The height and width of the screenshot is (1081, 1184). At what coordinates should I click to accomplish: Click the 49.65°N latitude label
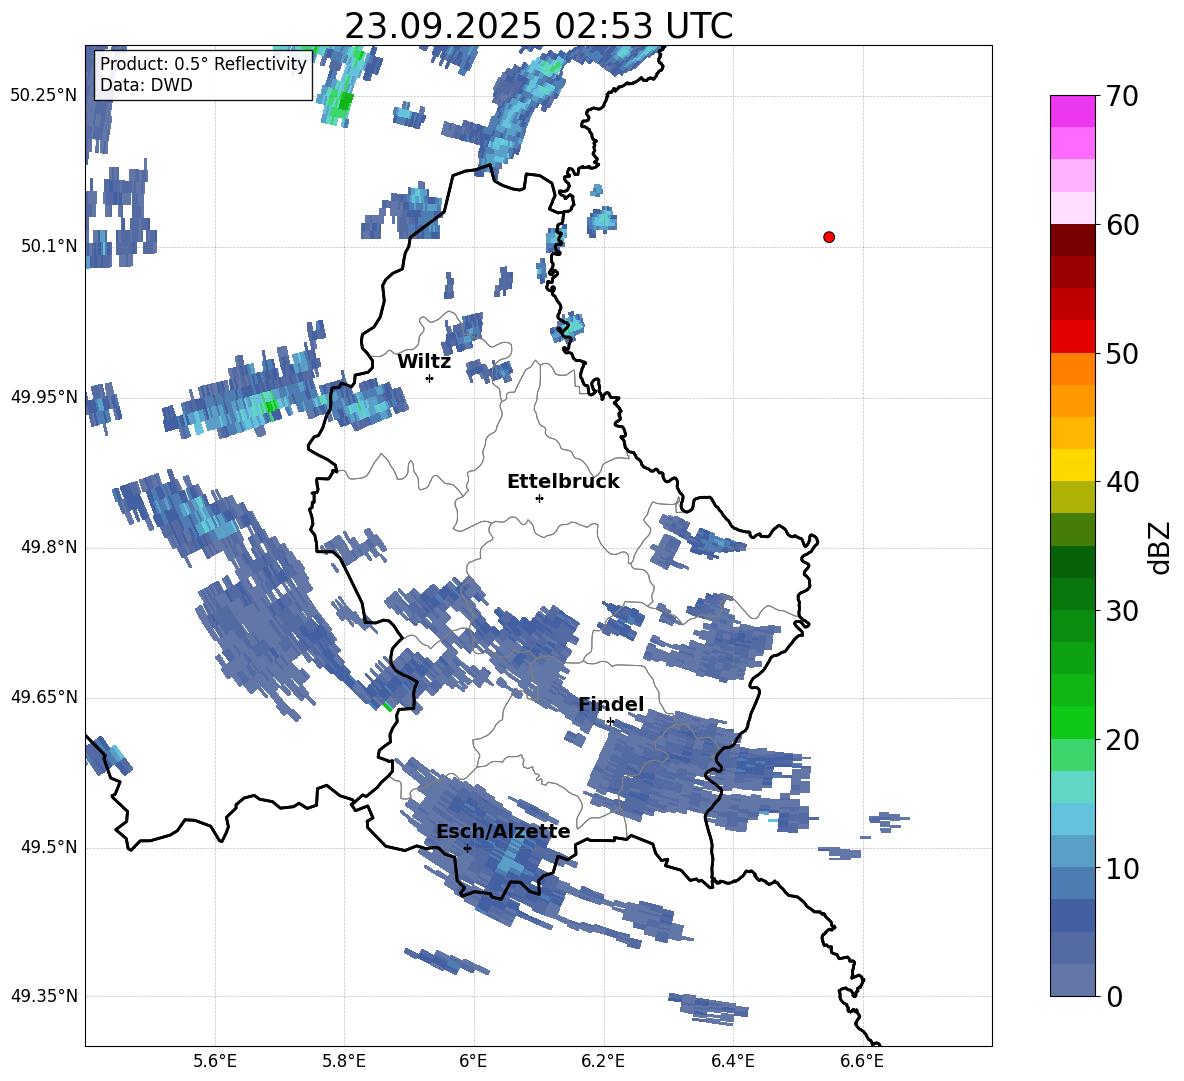click(x=44, y=697)
